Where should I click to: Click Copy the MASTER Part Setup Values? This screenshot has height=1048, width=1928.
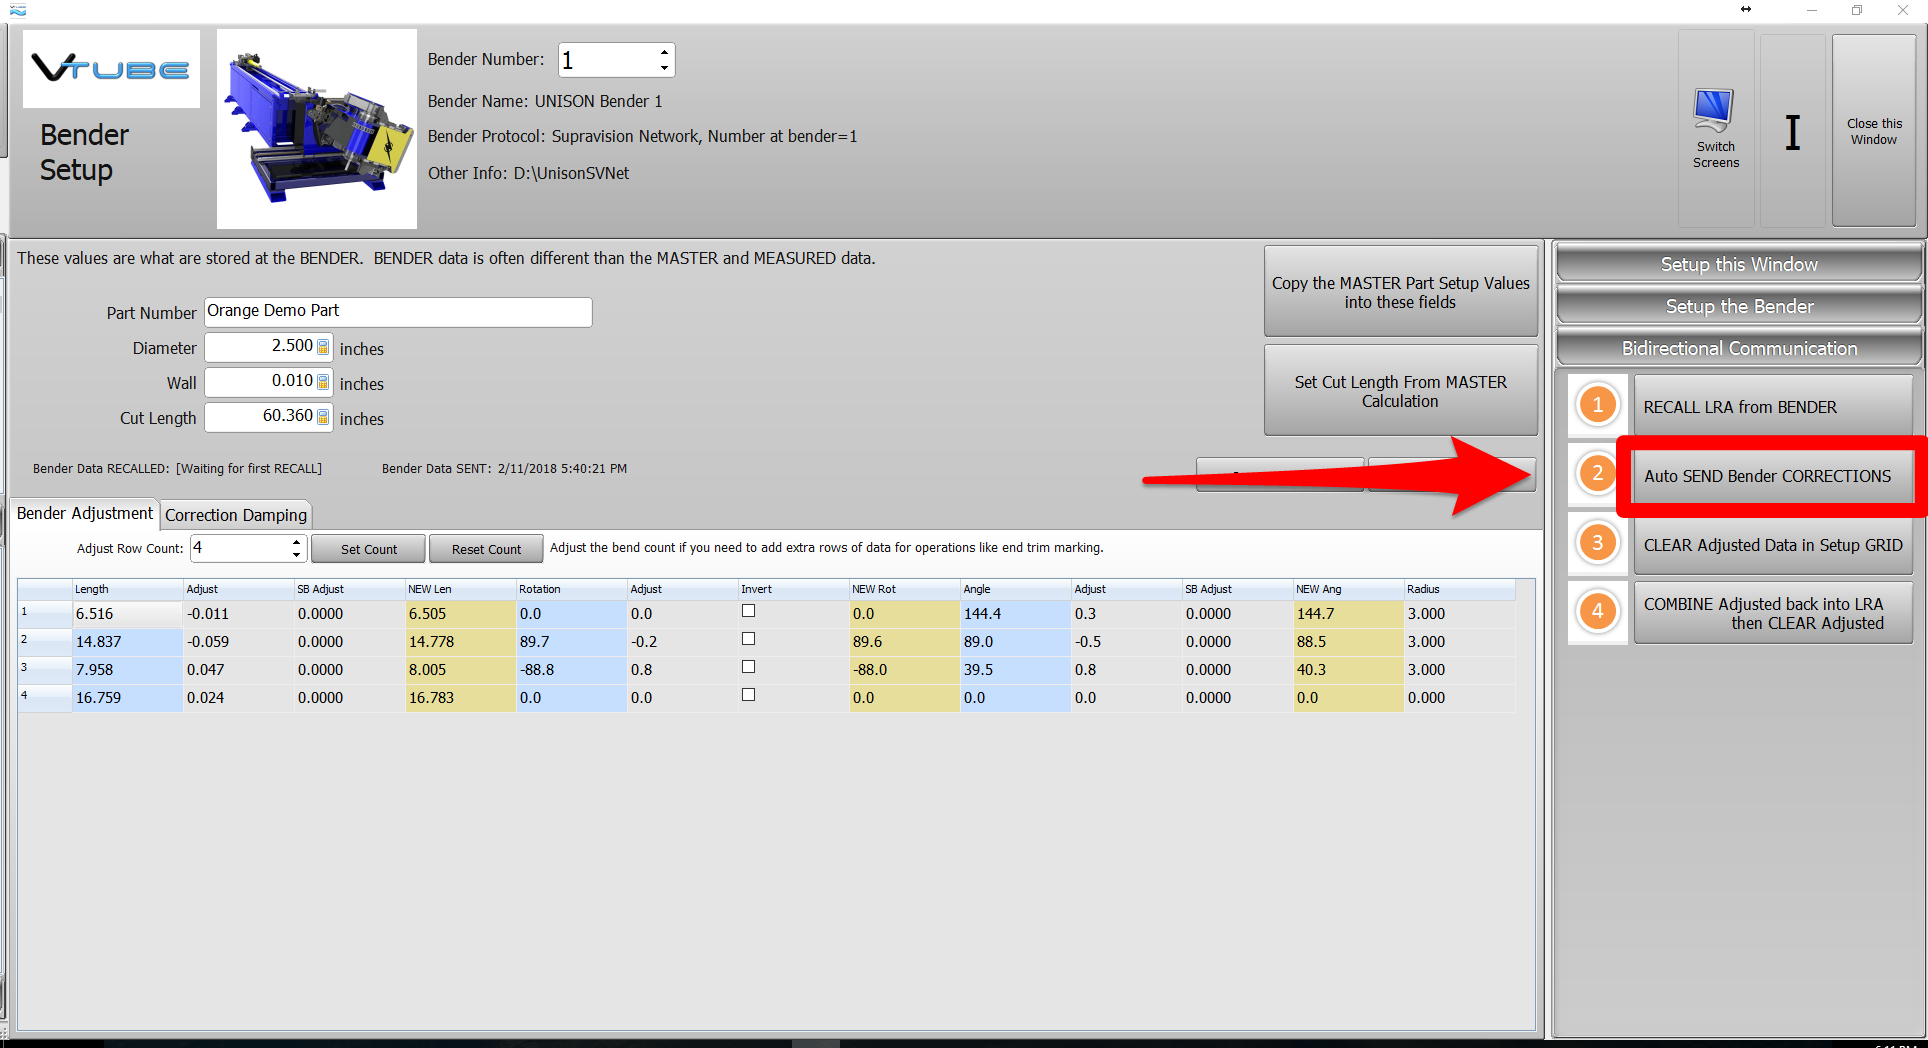[x=1400, y=292]
